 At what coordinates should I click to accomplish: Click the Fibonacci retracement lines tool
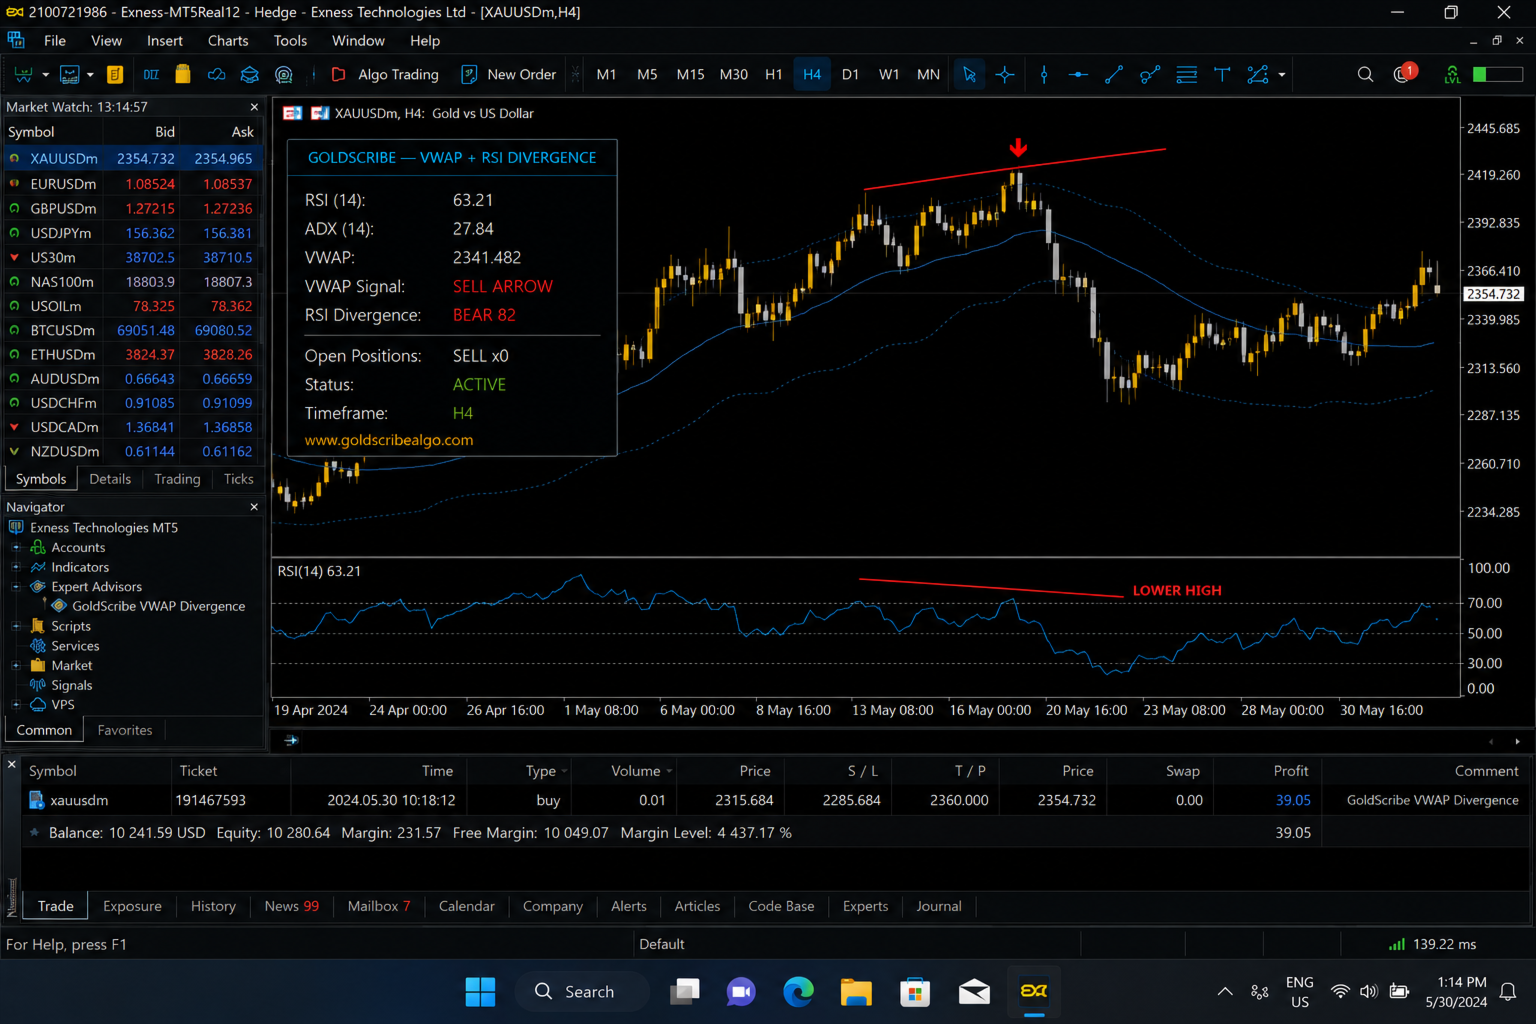tap(1186, 75)
